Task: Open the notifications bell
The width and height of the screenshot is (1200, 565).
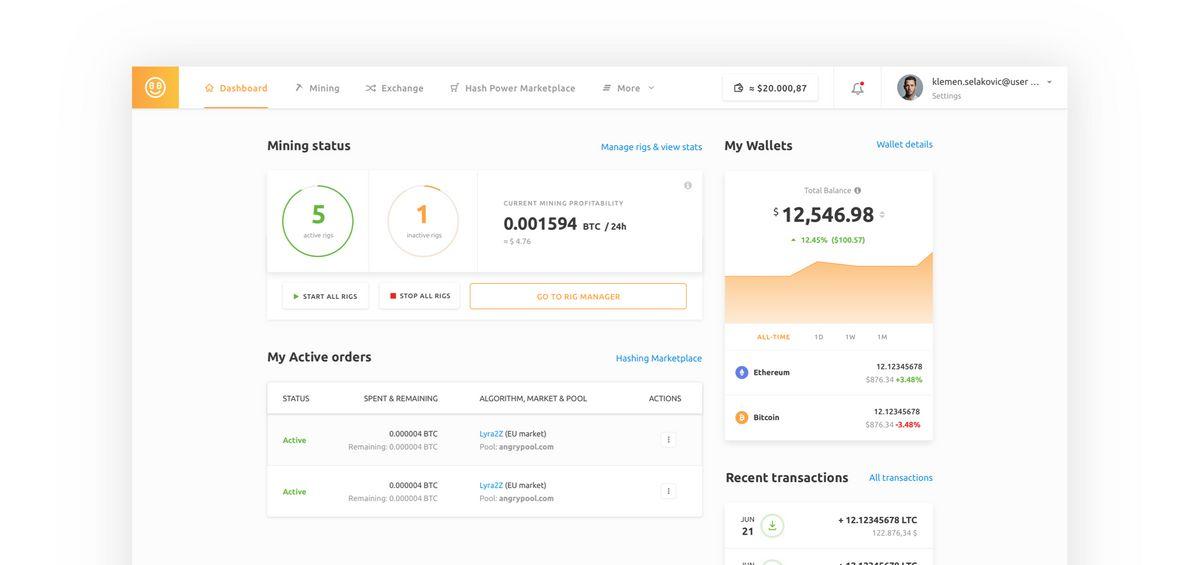Action: click(857, 88)
